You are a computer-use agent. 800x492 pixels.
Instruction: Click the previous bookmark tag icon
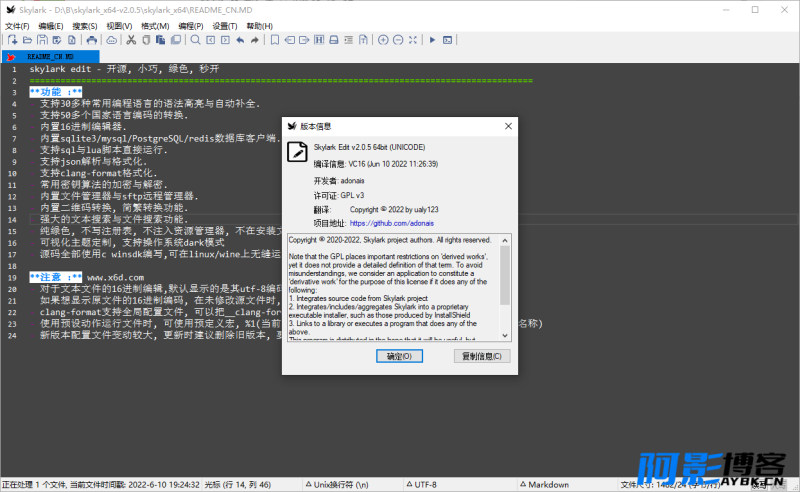[x=289, y=40]
